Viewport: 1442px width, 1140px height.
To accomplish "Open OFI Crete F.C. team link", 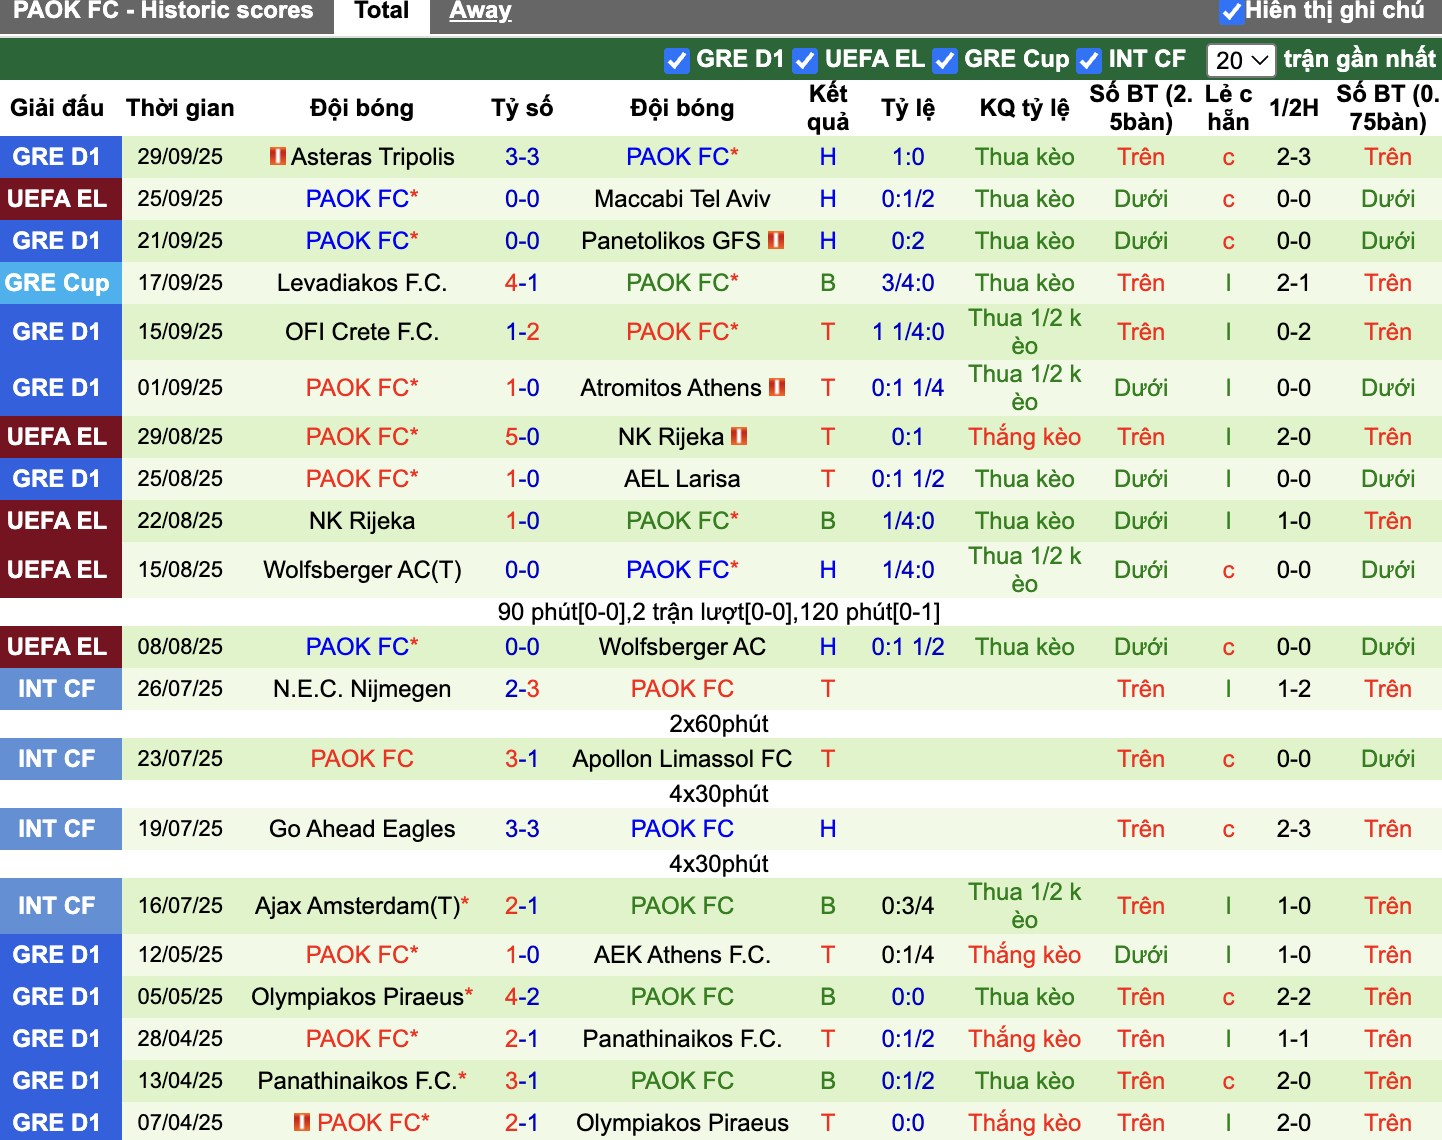I will tap(362, 332).
